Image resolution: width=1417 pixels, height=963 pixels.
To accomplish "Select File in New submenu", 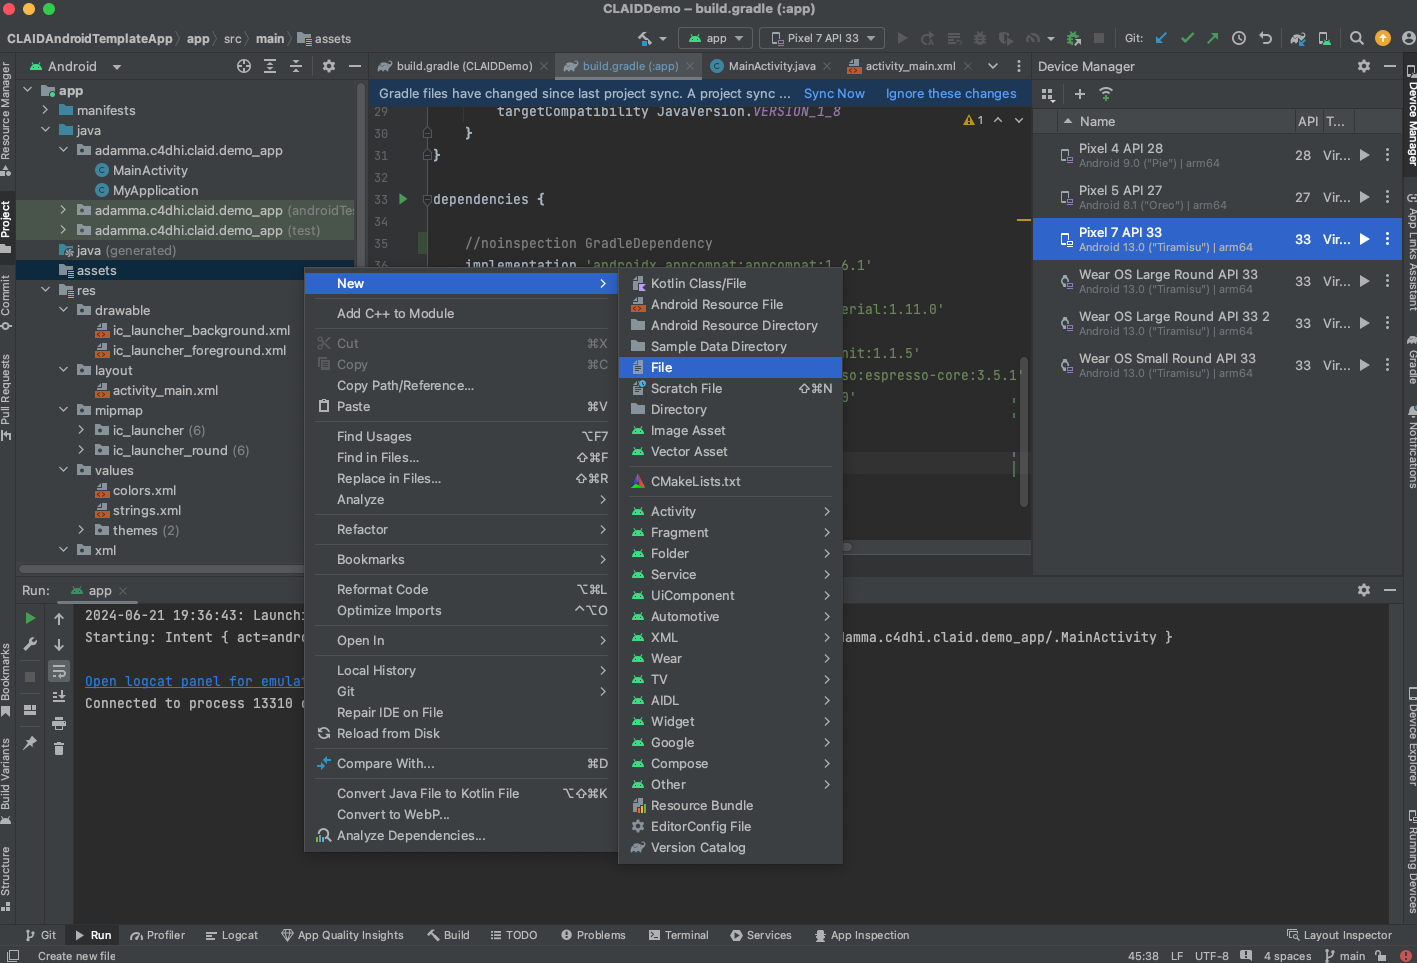I will click(x=730, y=367).
